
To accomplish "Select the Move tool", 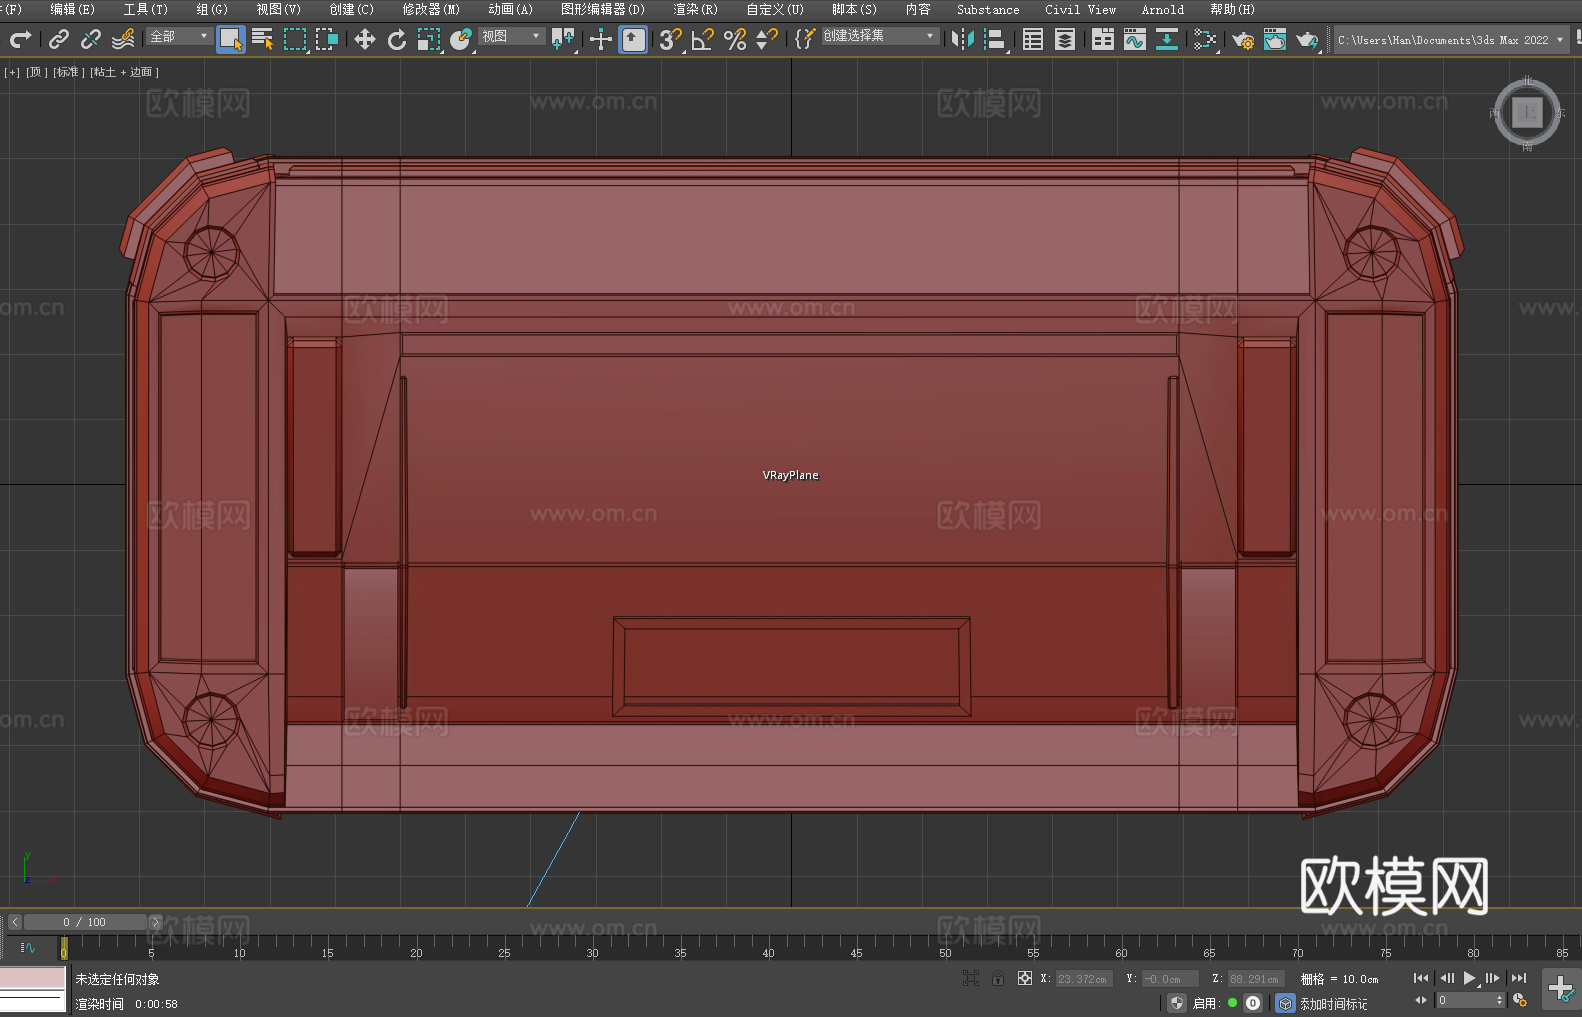I will [365, 39].
